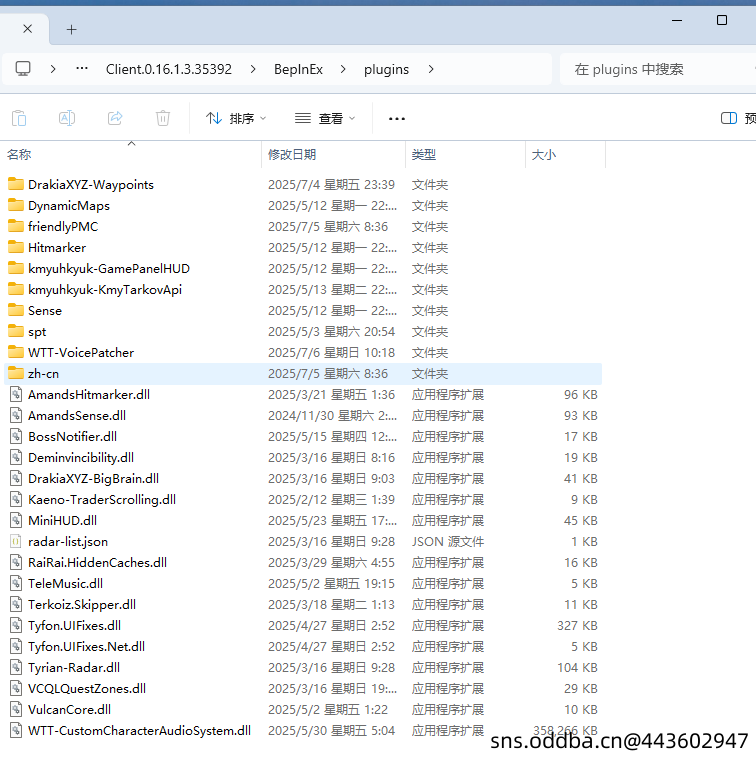Go to BepInEx breadcrumb folder

[x=298, y=69]
